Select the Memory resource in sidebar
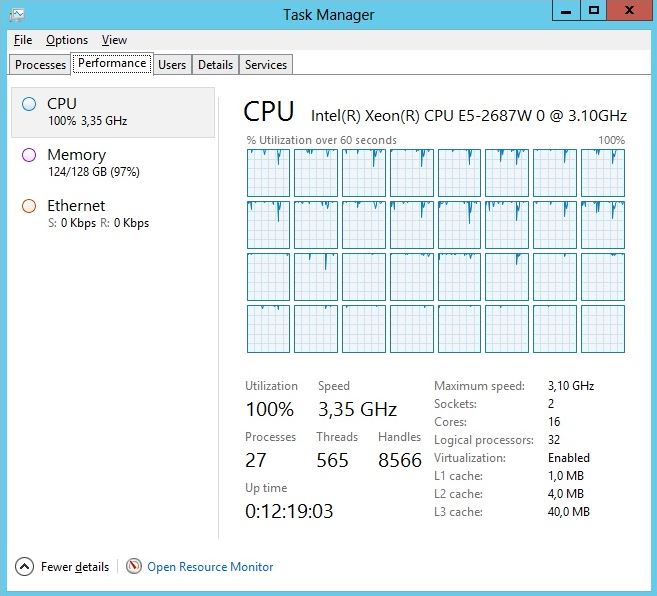Screen dimensions: 657x596 tap(113, 163)
